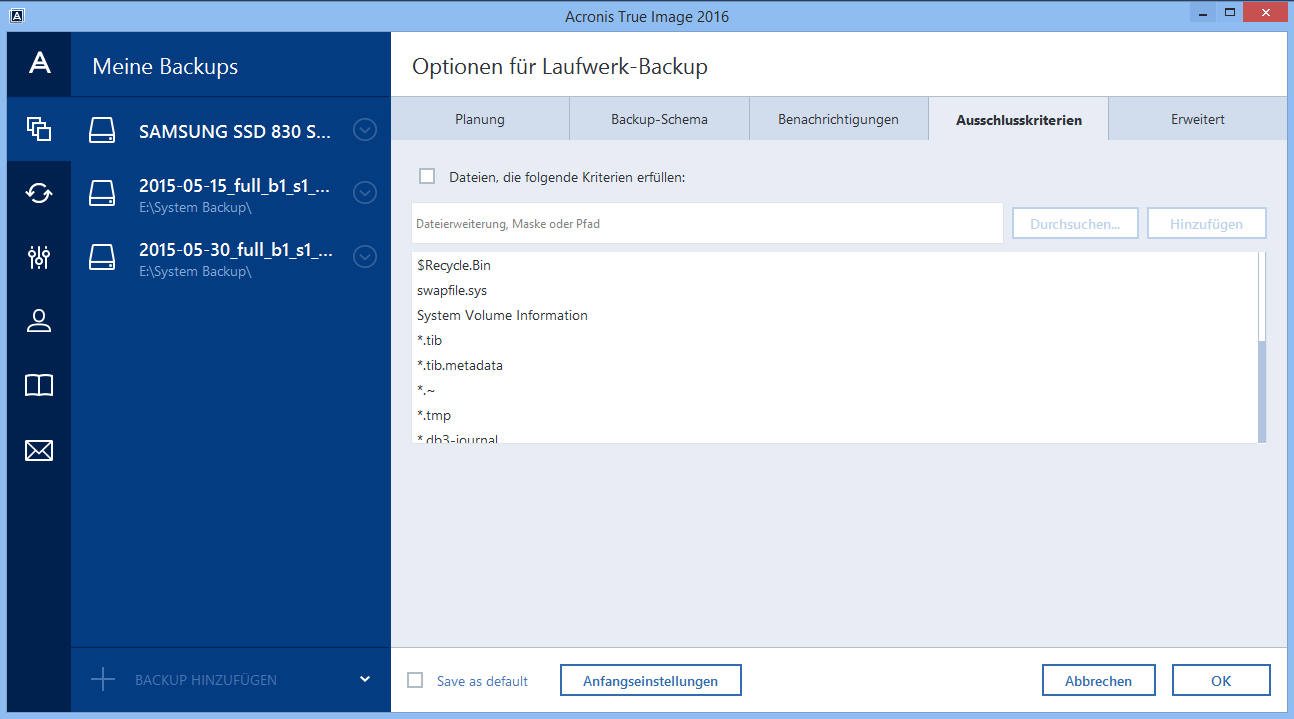This screenshot has height=719, width=1294.
Task: Open the Tools sliders icon in sidebar
Action: click(39, 257)
